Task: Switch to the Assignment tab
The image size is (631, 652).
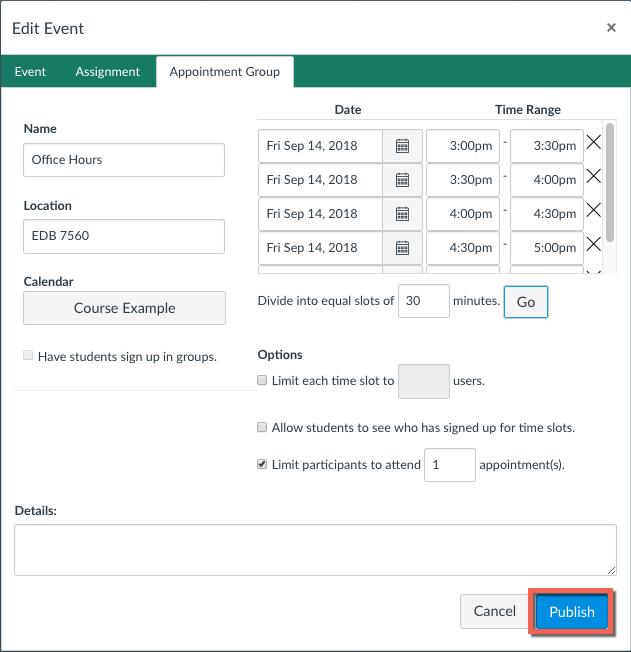Action: pos(107,72)
